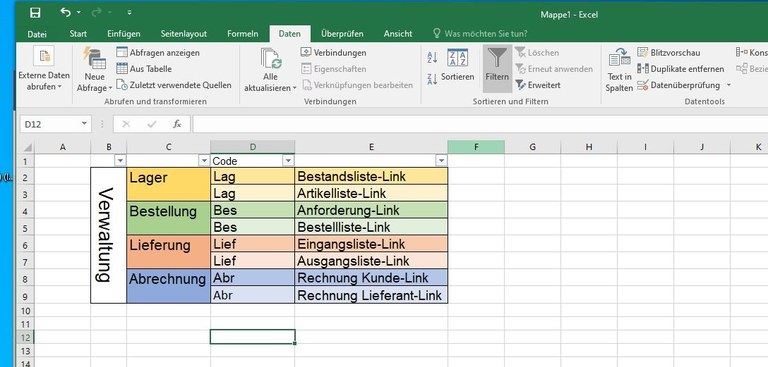Click the Bestellung cell
The height and width of the screenshot is (367, 768).
[x=168, y=218]
